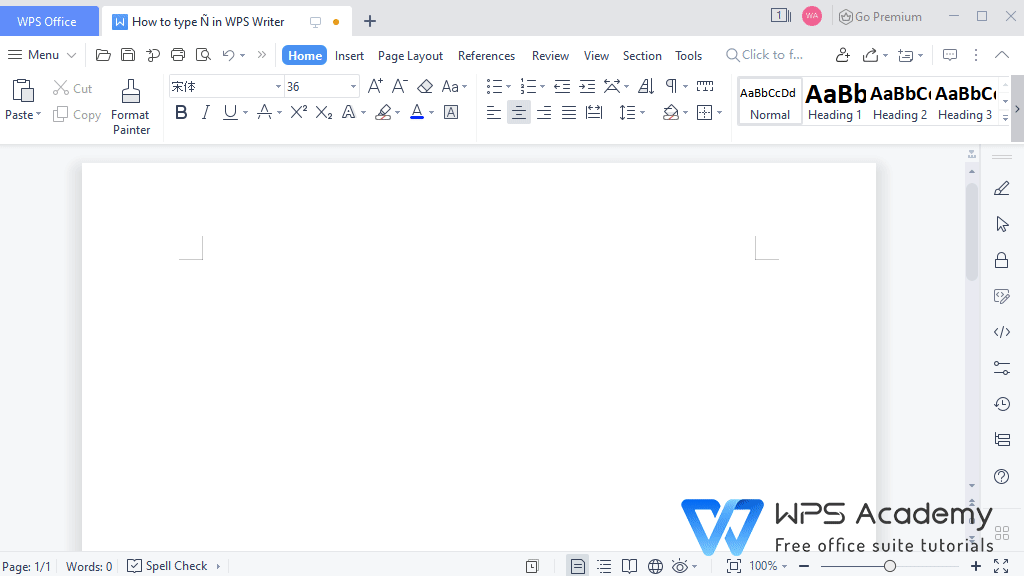The image size is (1024, 576).
Task: Toggle Underline formatting
Action: pyautogui.click(x=230, y=112)
